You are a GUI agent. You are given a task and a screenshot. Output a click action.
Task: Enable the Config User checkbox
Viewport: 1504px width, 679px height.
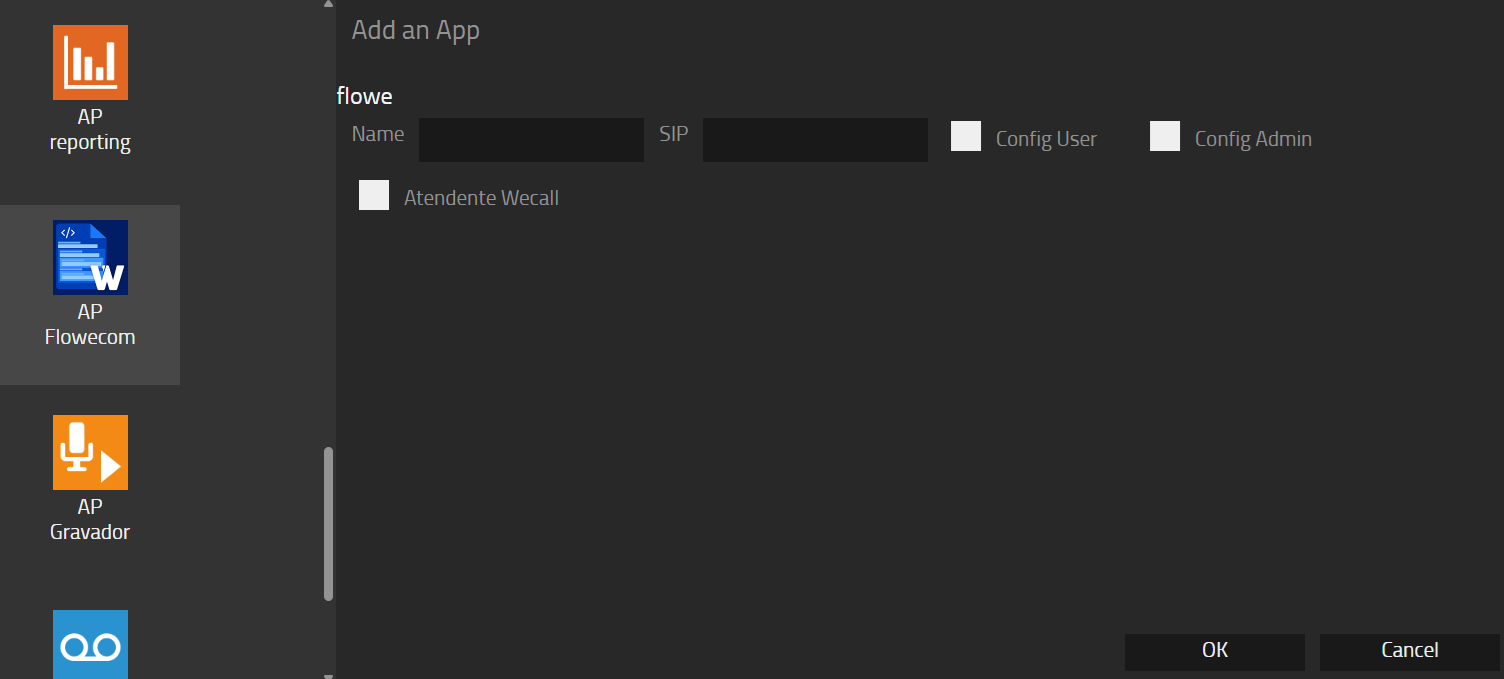tap(965, 136)
